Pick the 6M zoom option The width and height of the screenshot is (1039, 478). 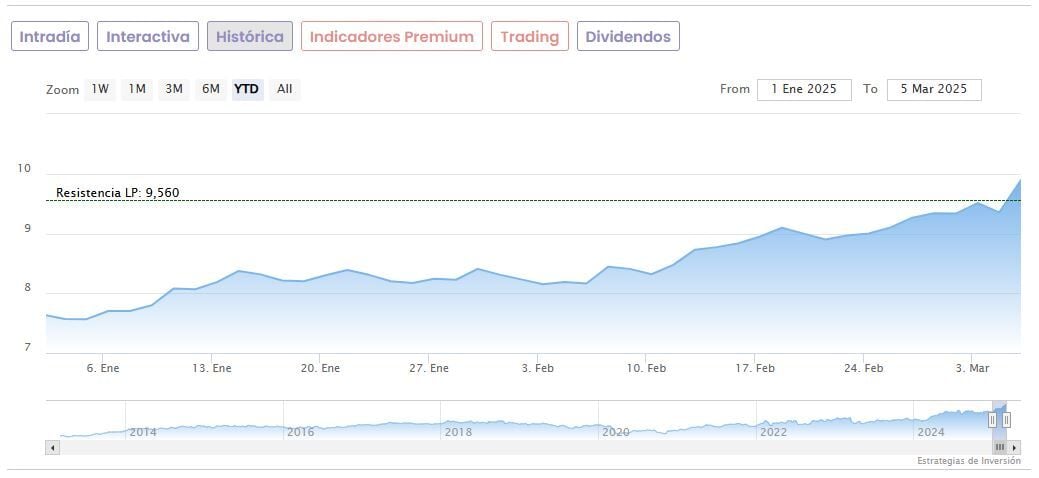tap(210, 89)
